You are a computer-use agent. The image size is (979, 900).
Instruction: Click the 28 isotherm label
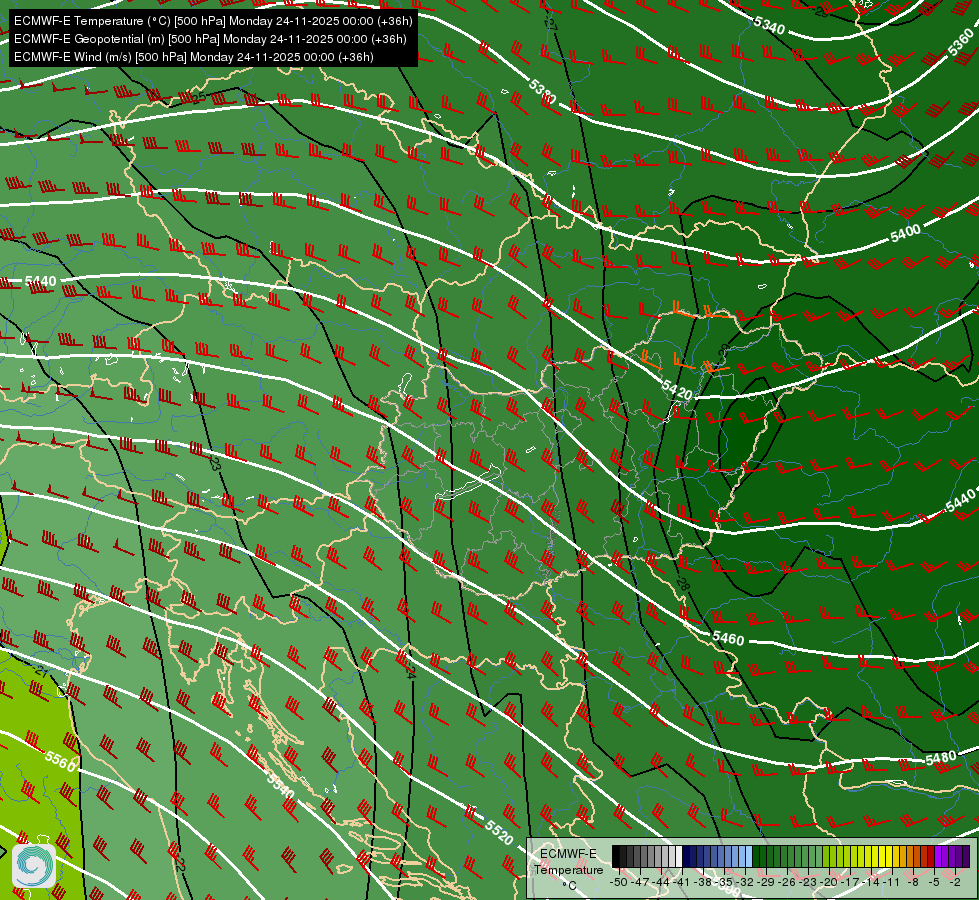682,584
